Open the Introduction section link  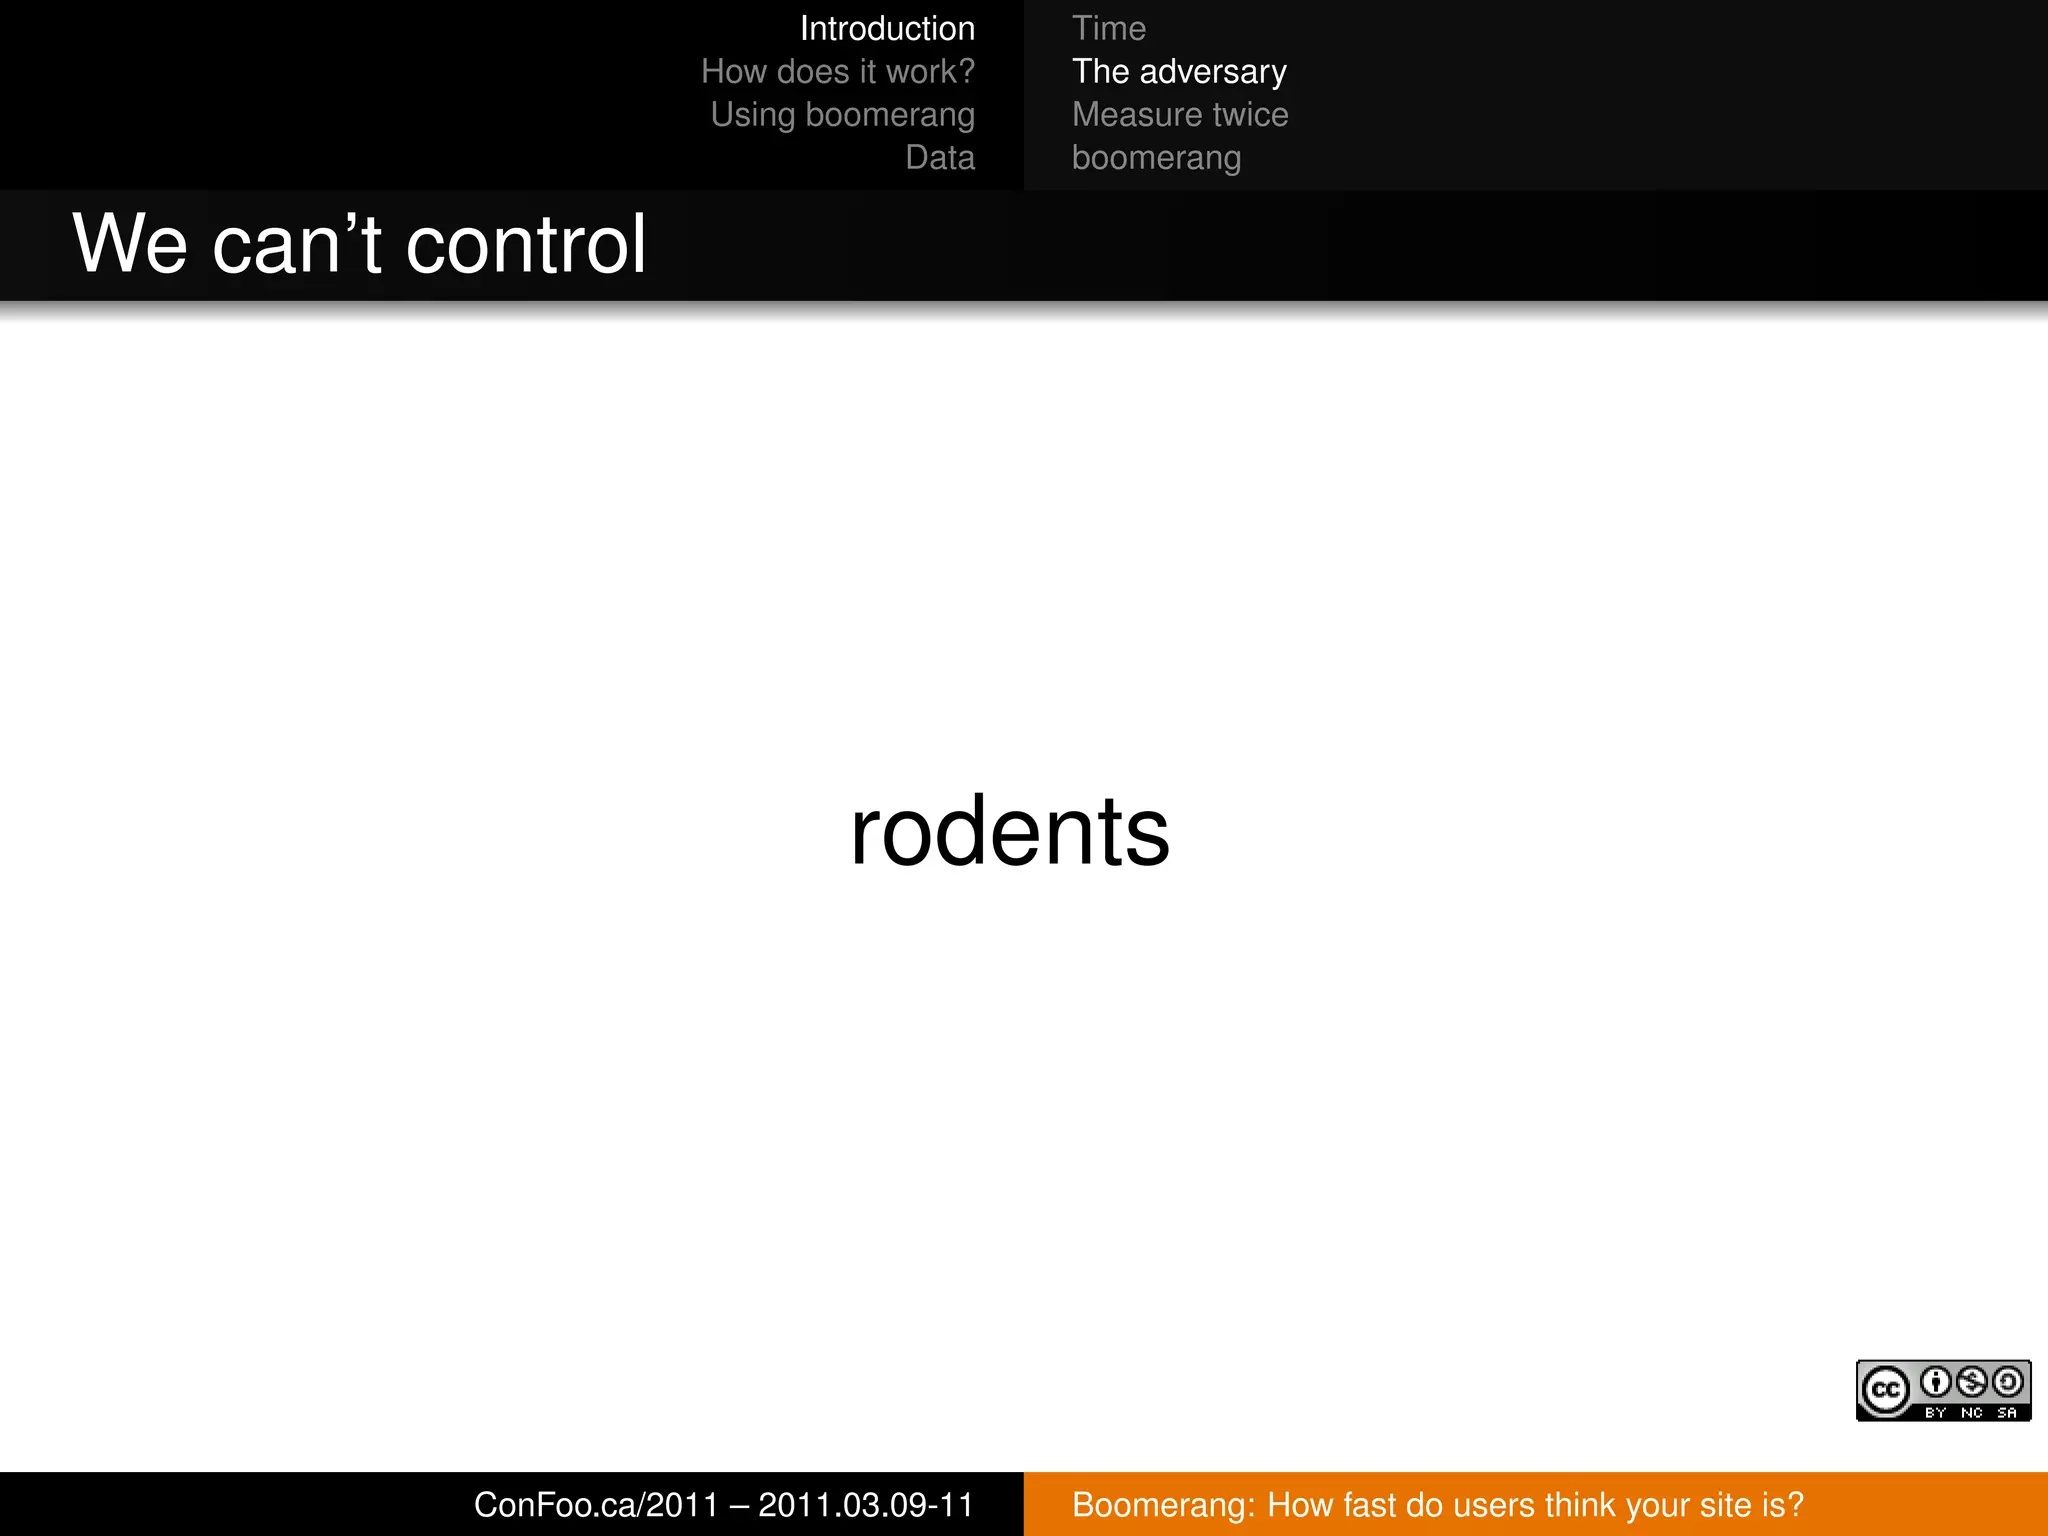click(887, 28)
